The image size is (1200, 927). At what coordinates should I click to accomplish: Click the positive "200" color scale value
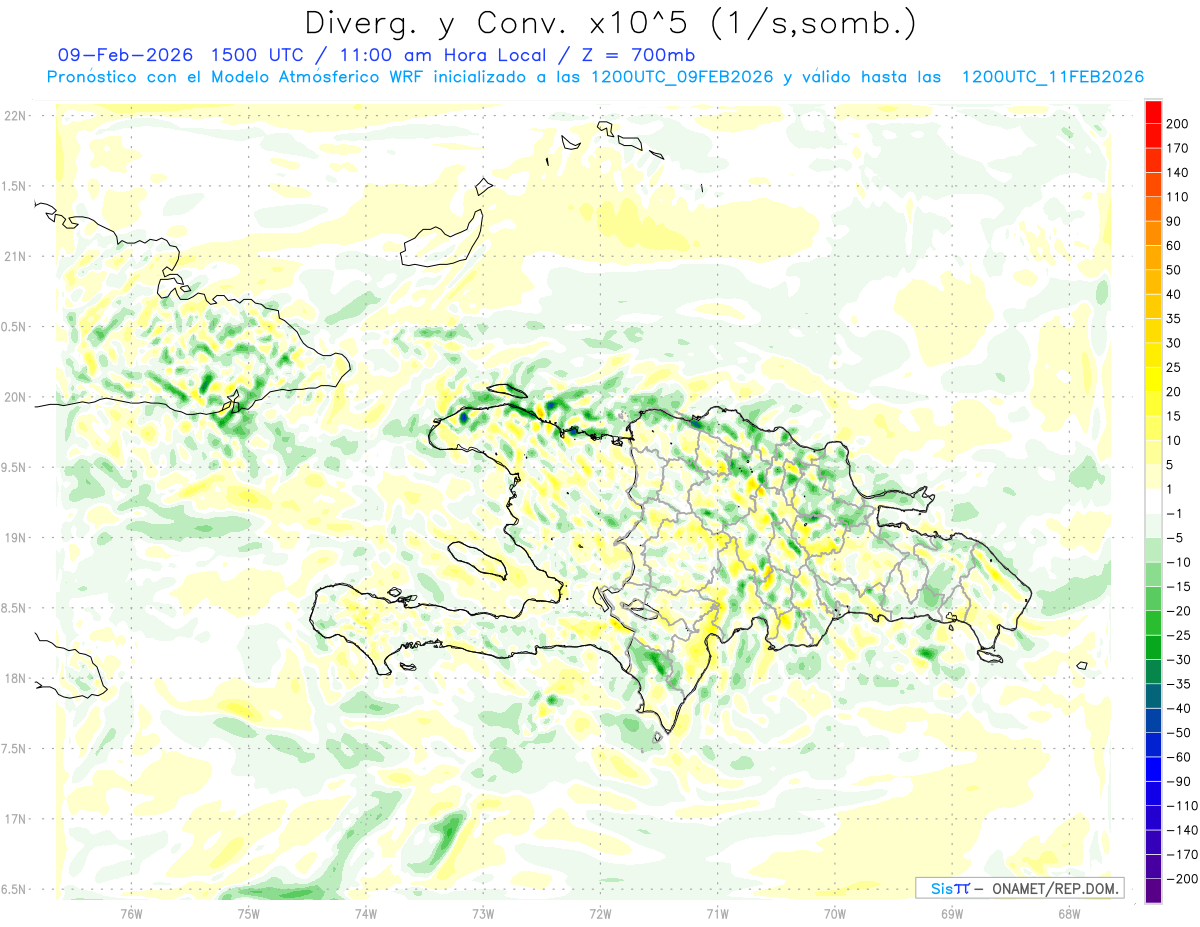(1177, 123)
